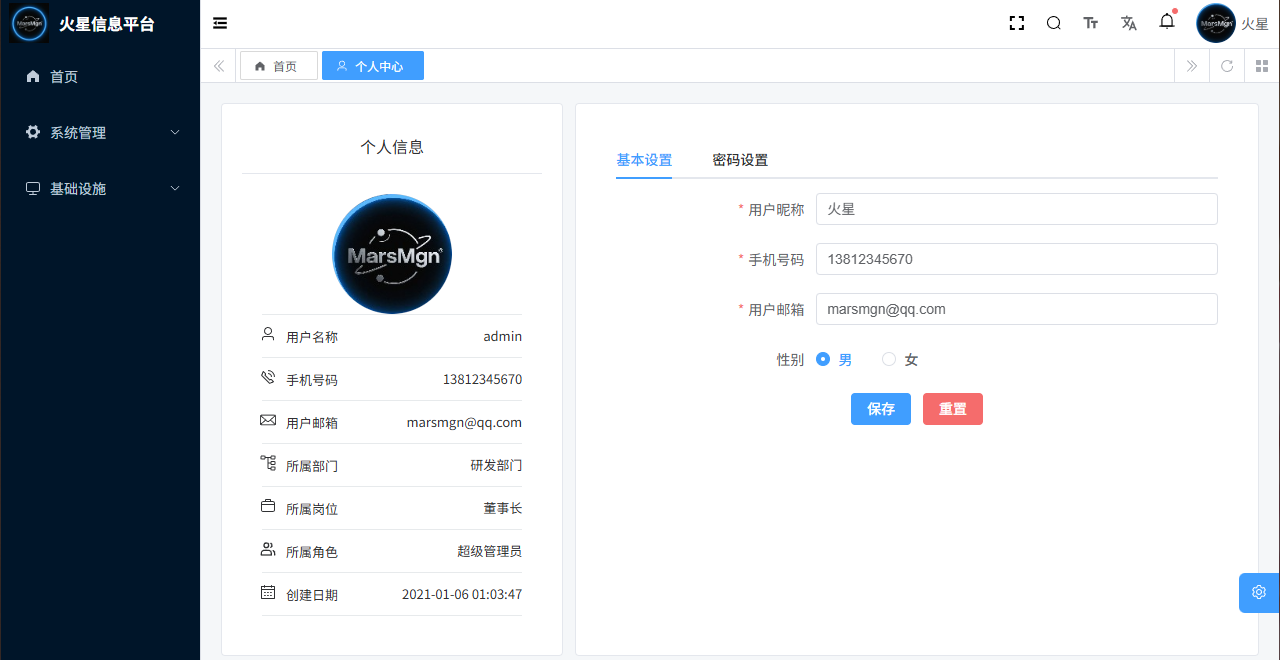Click the 保存 button
Screen dimensions: 1280x660
[x=880, y=409]
